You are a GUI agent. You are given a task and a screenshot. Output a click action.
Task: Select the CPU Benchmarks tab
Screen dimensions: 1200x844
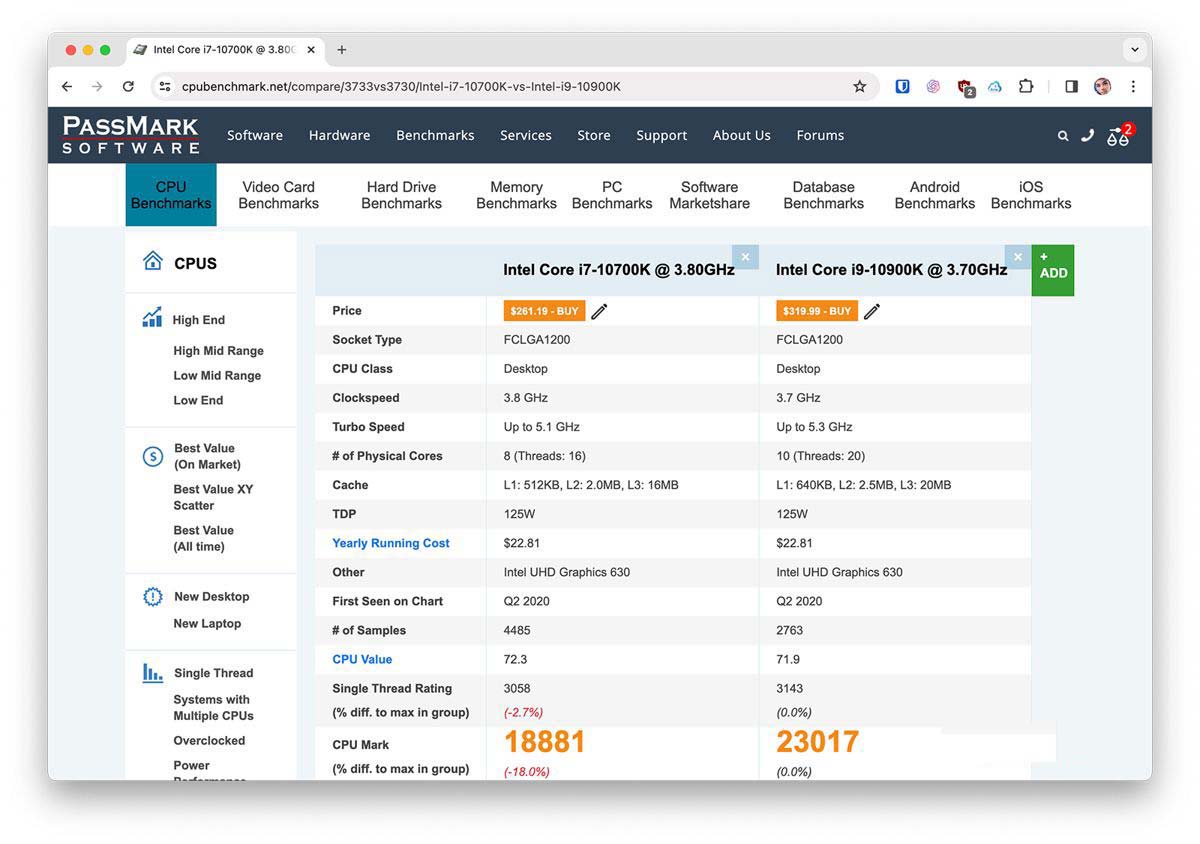[171, 195]
